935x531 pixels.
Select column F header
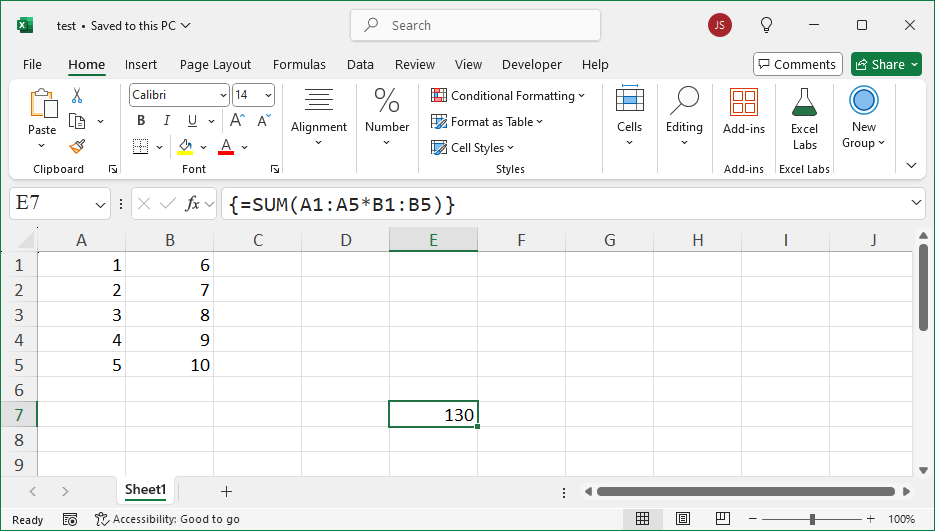pyautogui.click(x=521, y=240)
